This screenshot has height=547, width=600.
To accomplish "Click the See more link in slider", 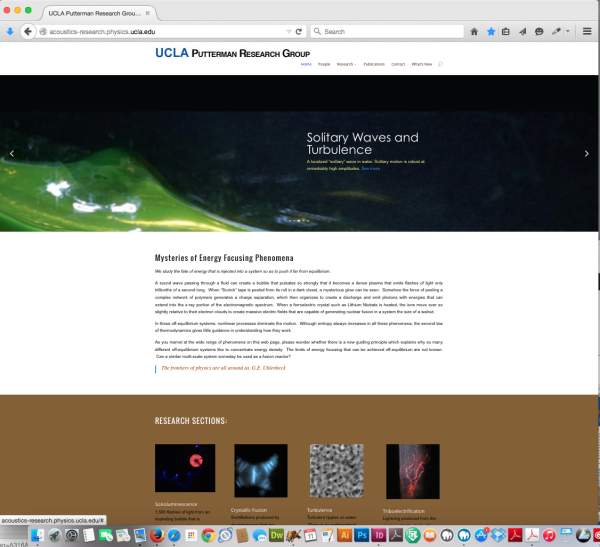I will [x=370, y=168].
